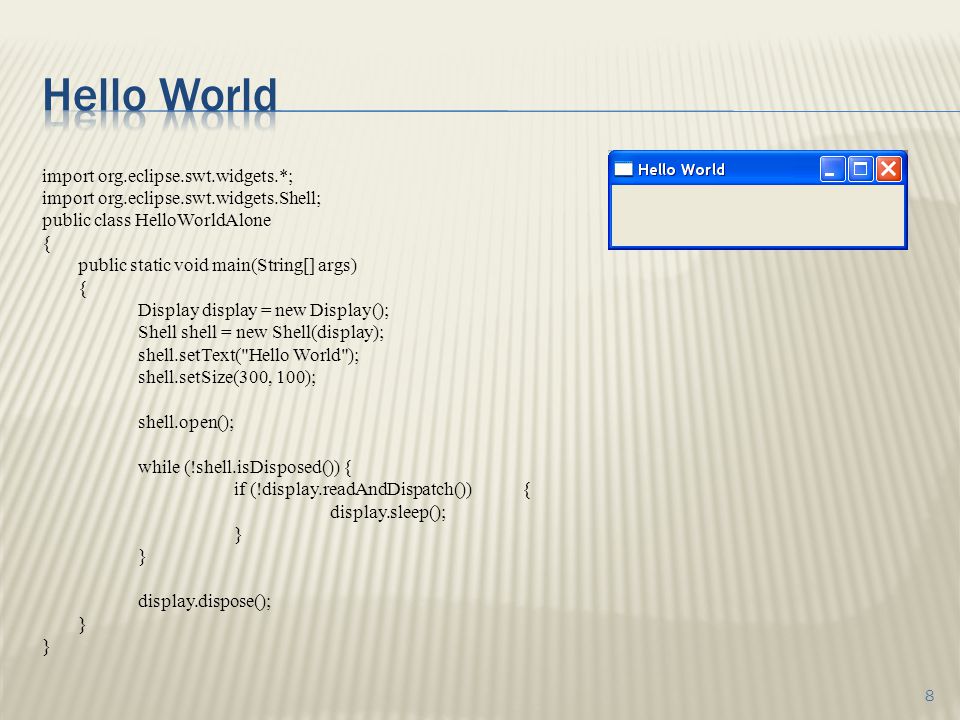The width and height of the screenshot is (960, 720).
Task: Click 'while (!shell.isDisposed()) {' line
Action: point(245,467)
